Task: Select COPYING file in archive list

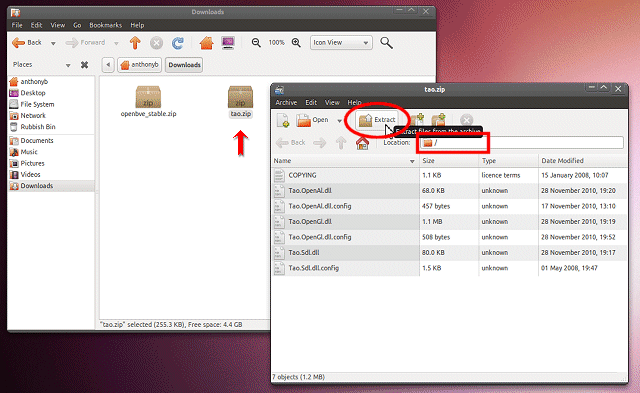Action: click(449, 175)
